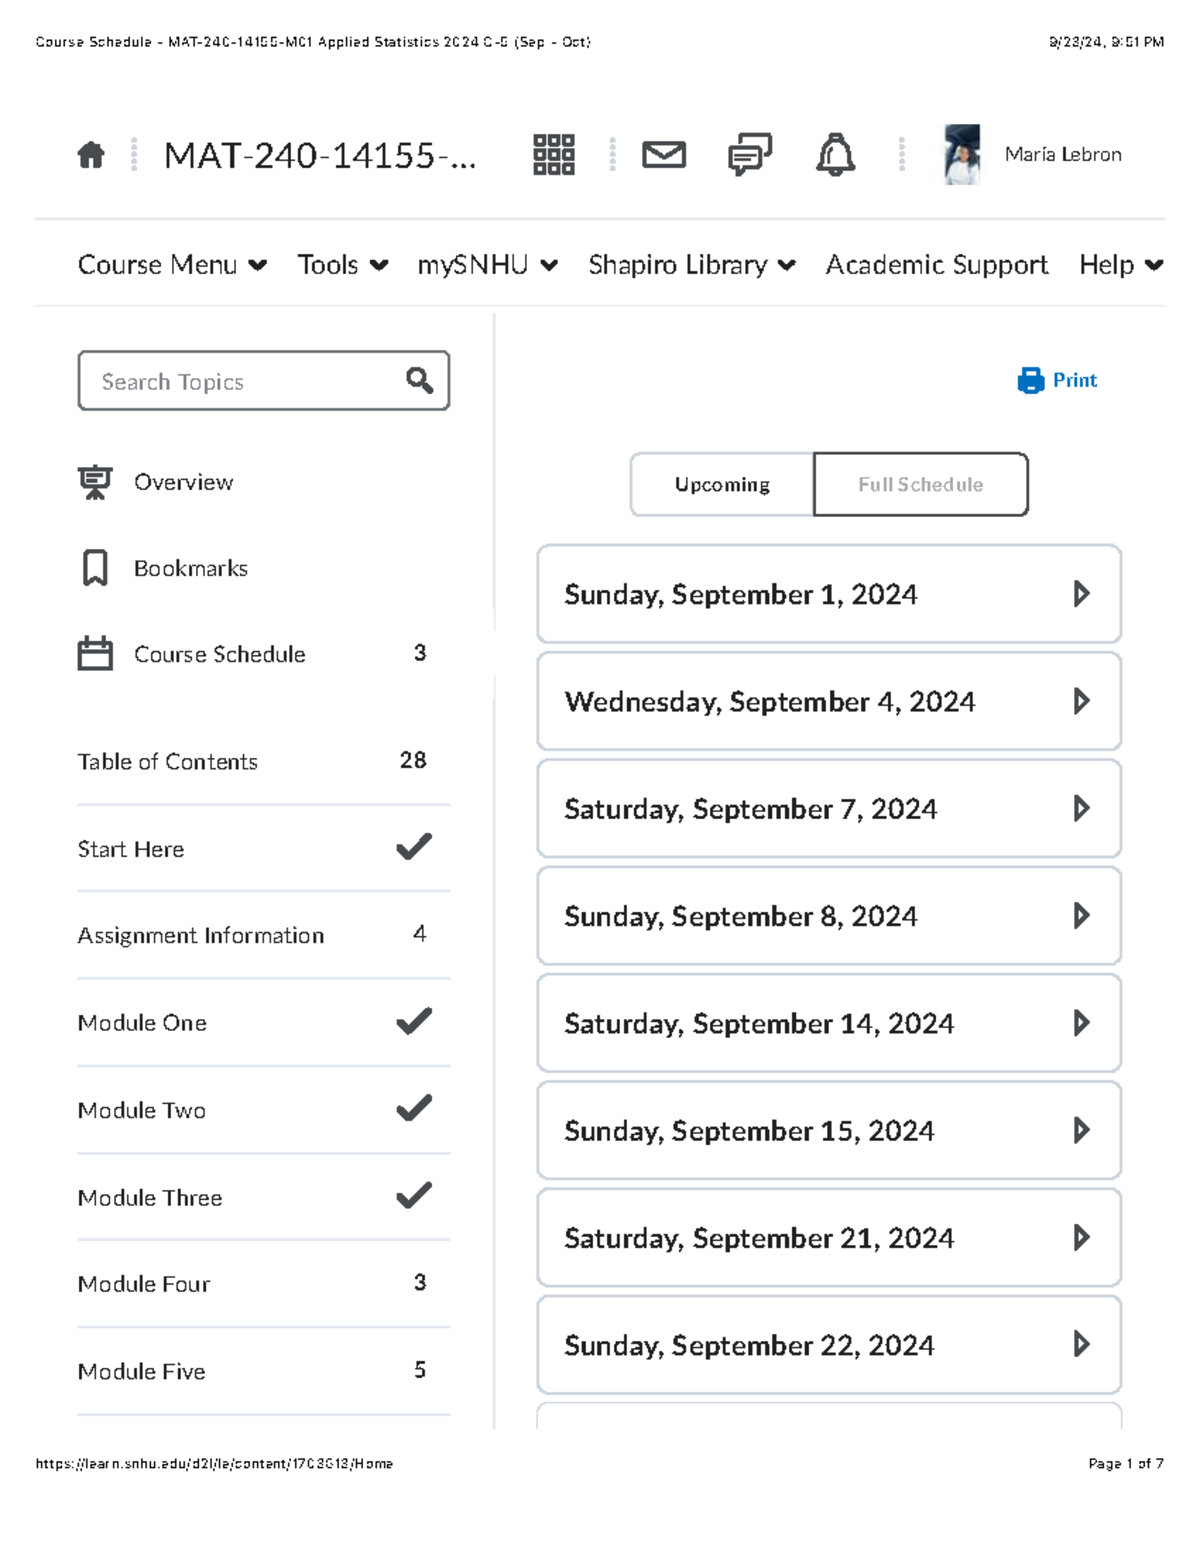Click the Table of Contents count 28
1200x1553 pixels.
(413, 760)
